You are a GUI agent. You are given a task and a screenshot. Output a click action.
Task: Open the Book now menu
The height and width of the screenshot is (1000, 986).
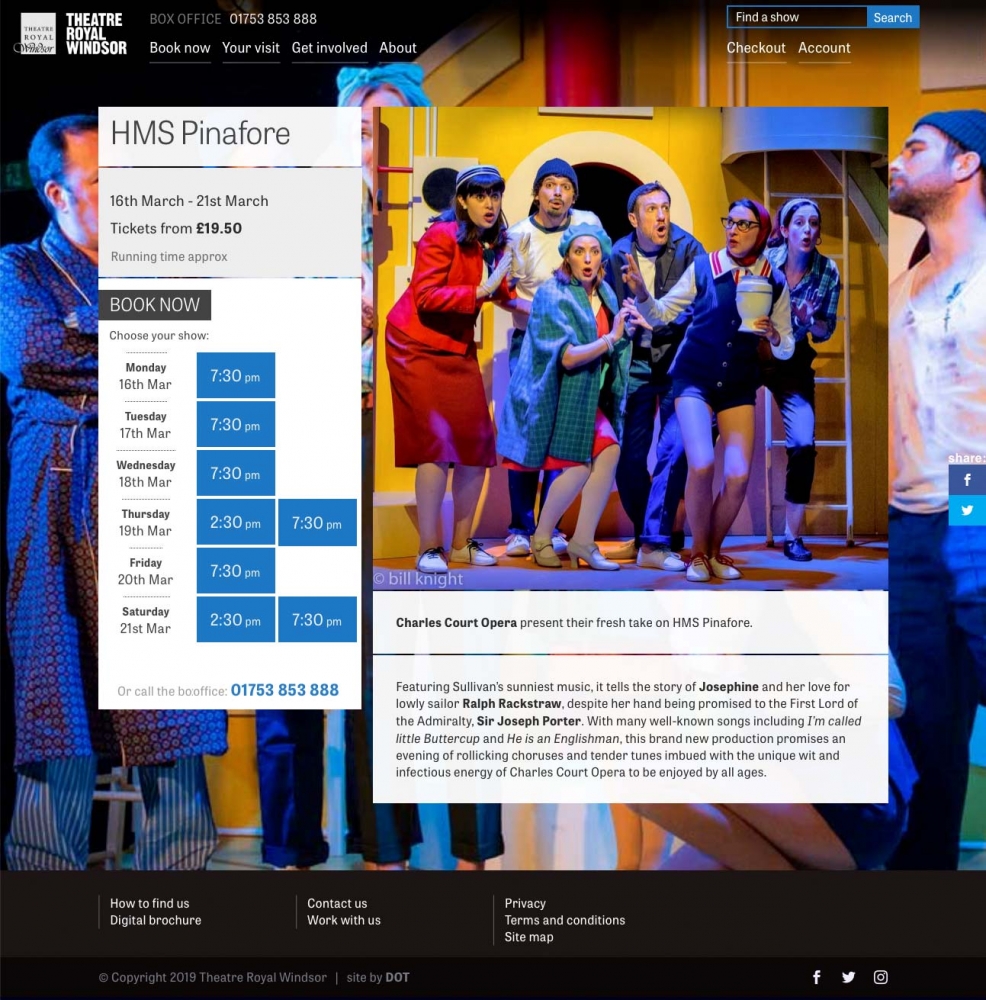(180, 48)
